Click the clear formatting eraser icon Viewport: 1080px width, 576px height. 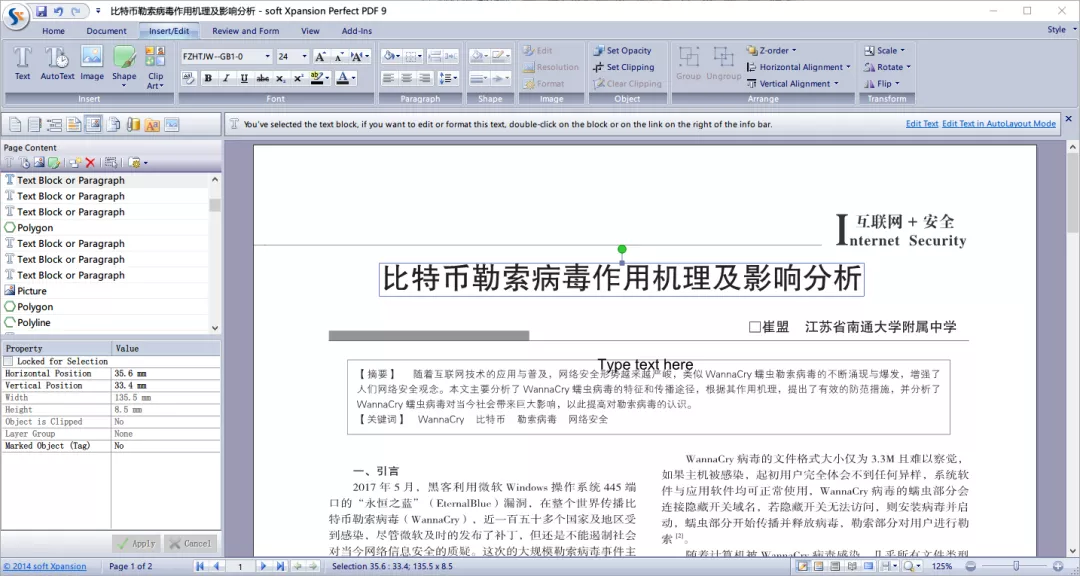(188, 79)
